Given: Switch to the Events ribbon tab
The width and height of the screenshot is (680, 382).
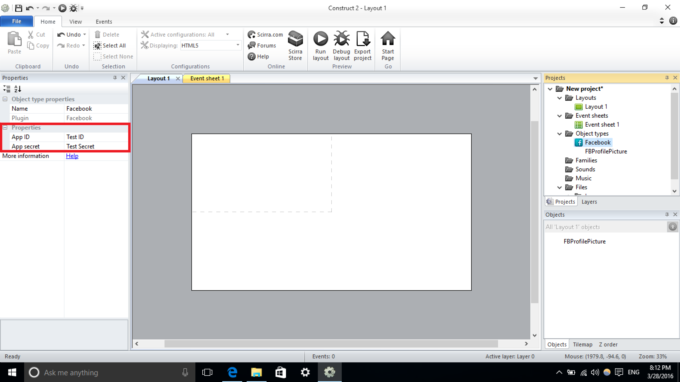Looking at the screenshot, I should click(x=104, y=21).
